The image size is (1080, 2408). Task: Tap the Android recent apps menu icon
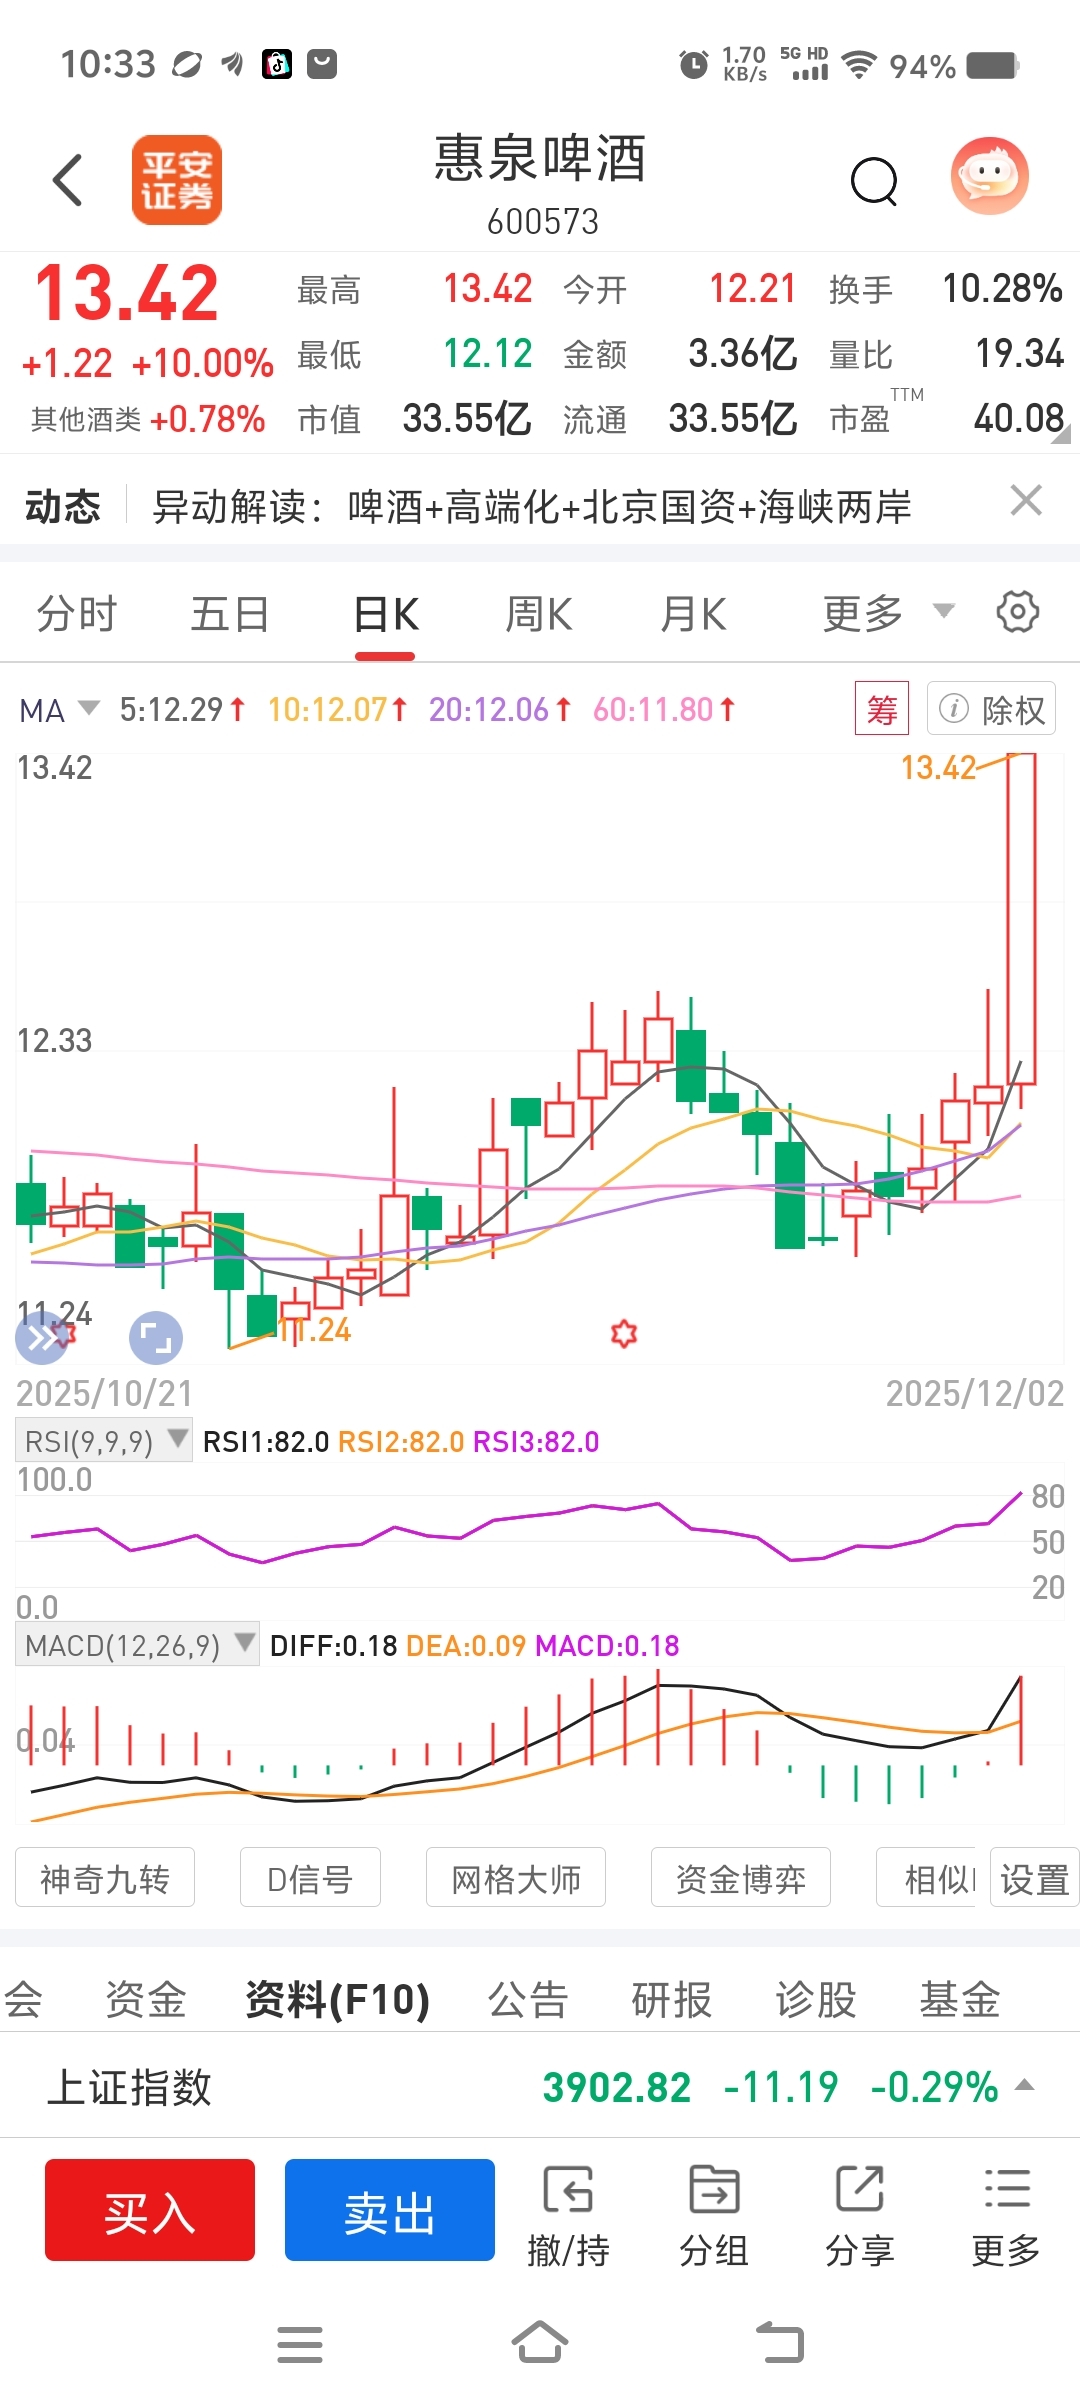coord(300,2345)
